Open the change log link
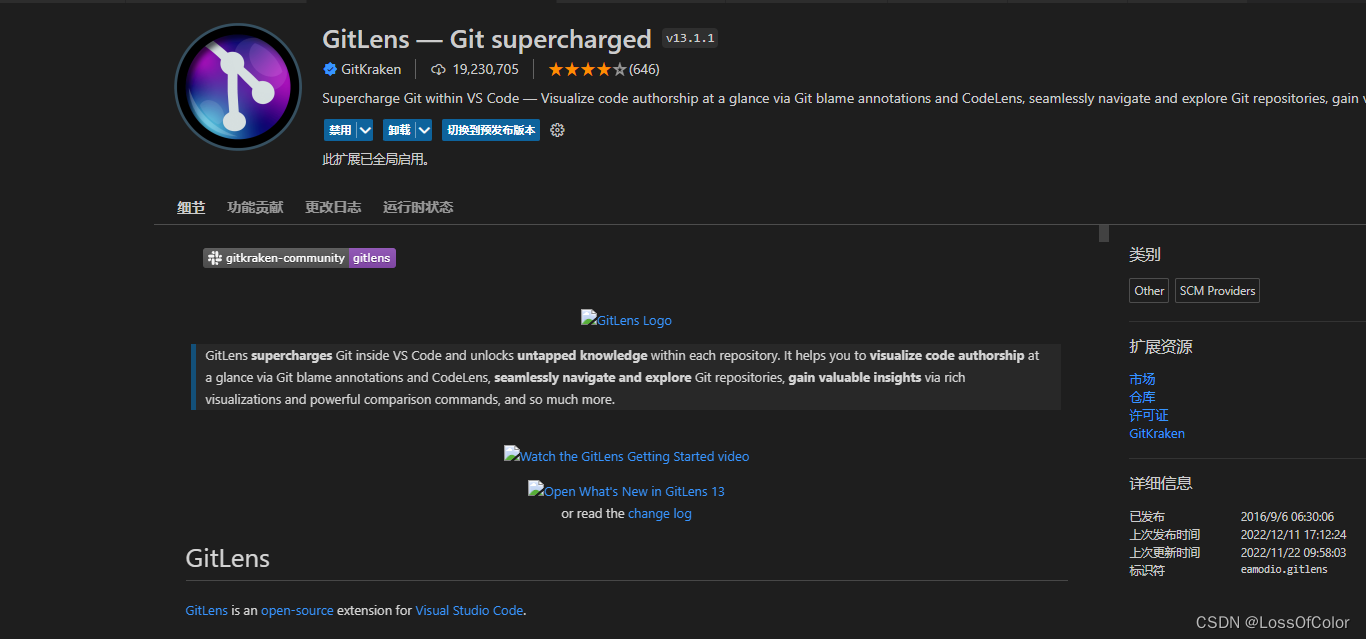Image resolution: width=1366 pixels, height=639 pixels. point(660,513)
